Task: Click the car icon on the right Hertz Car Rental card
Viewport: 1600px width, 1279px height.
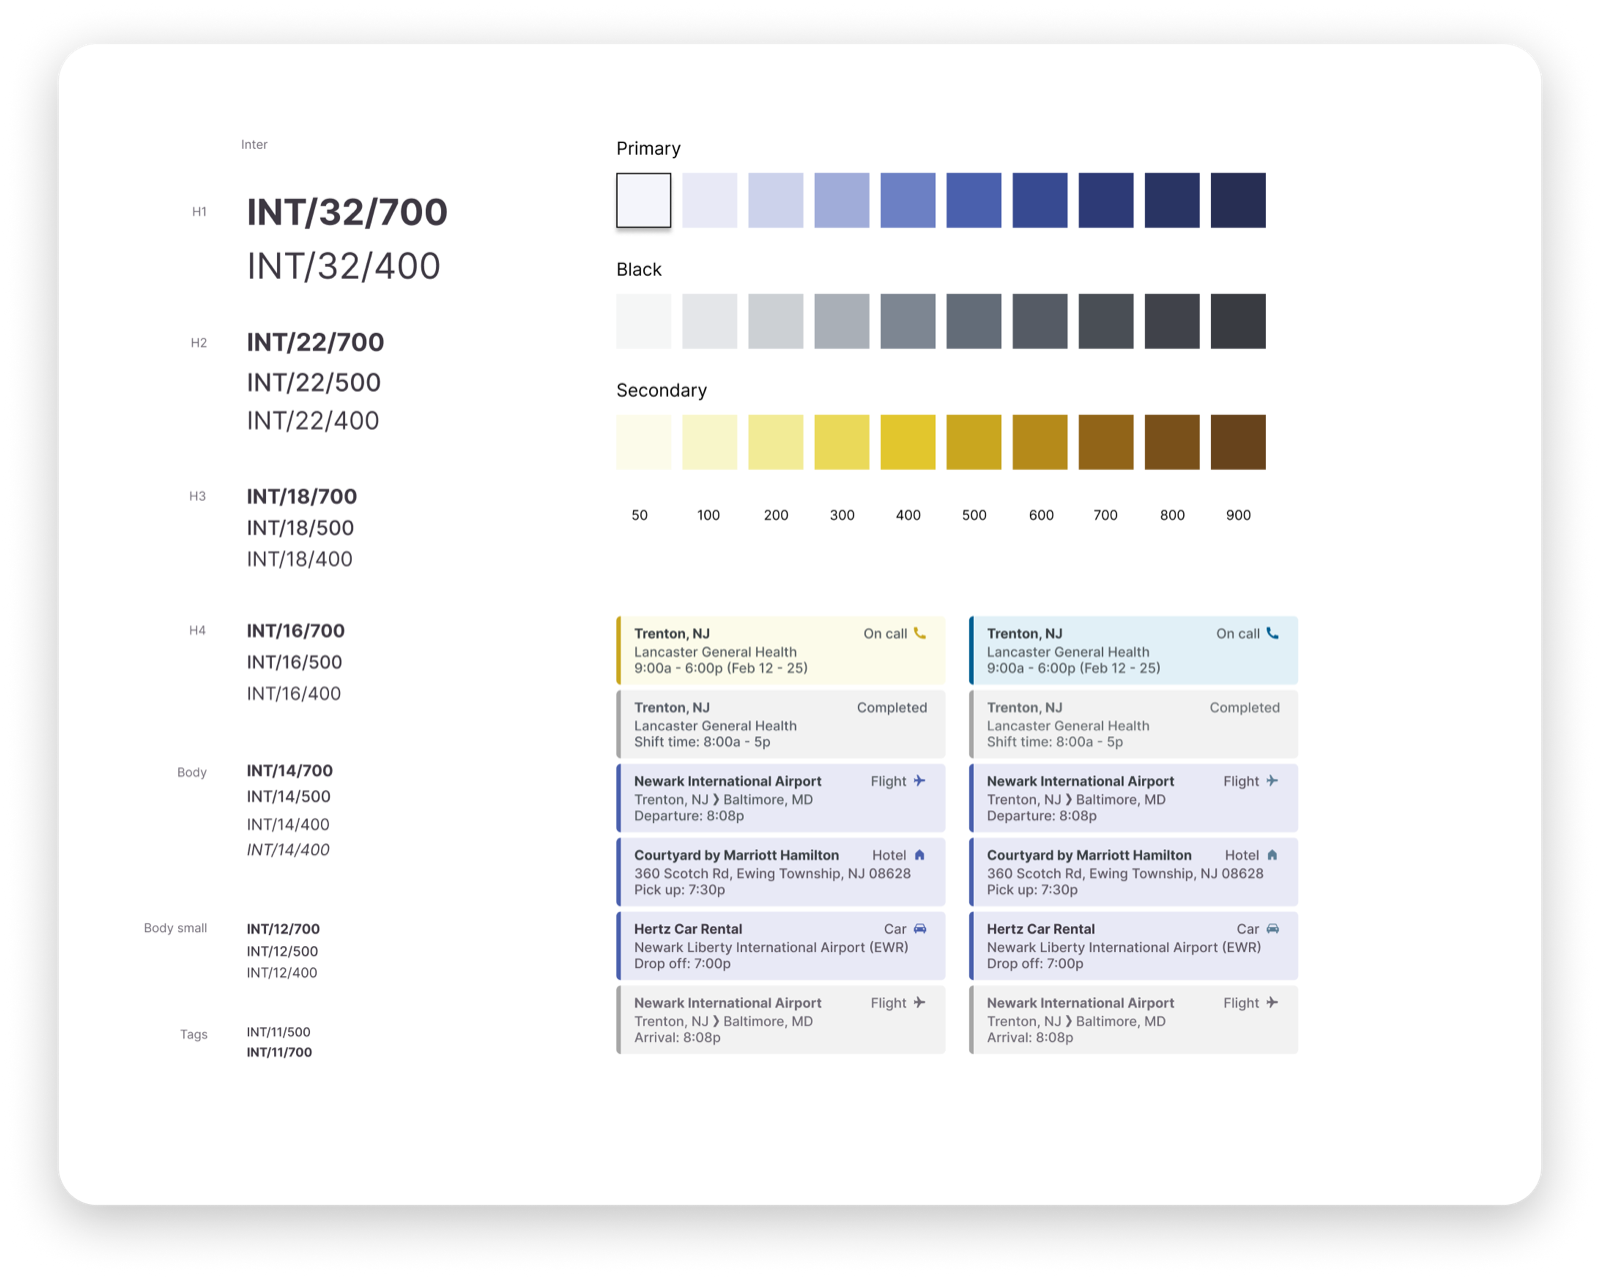Action: point(1271,928)
